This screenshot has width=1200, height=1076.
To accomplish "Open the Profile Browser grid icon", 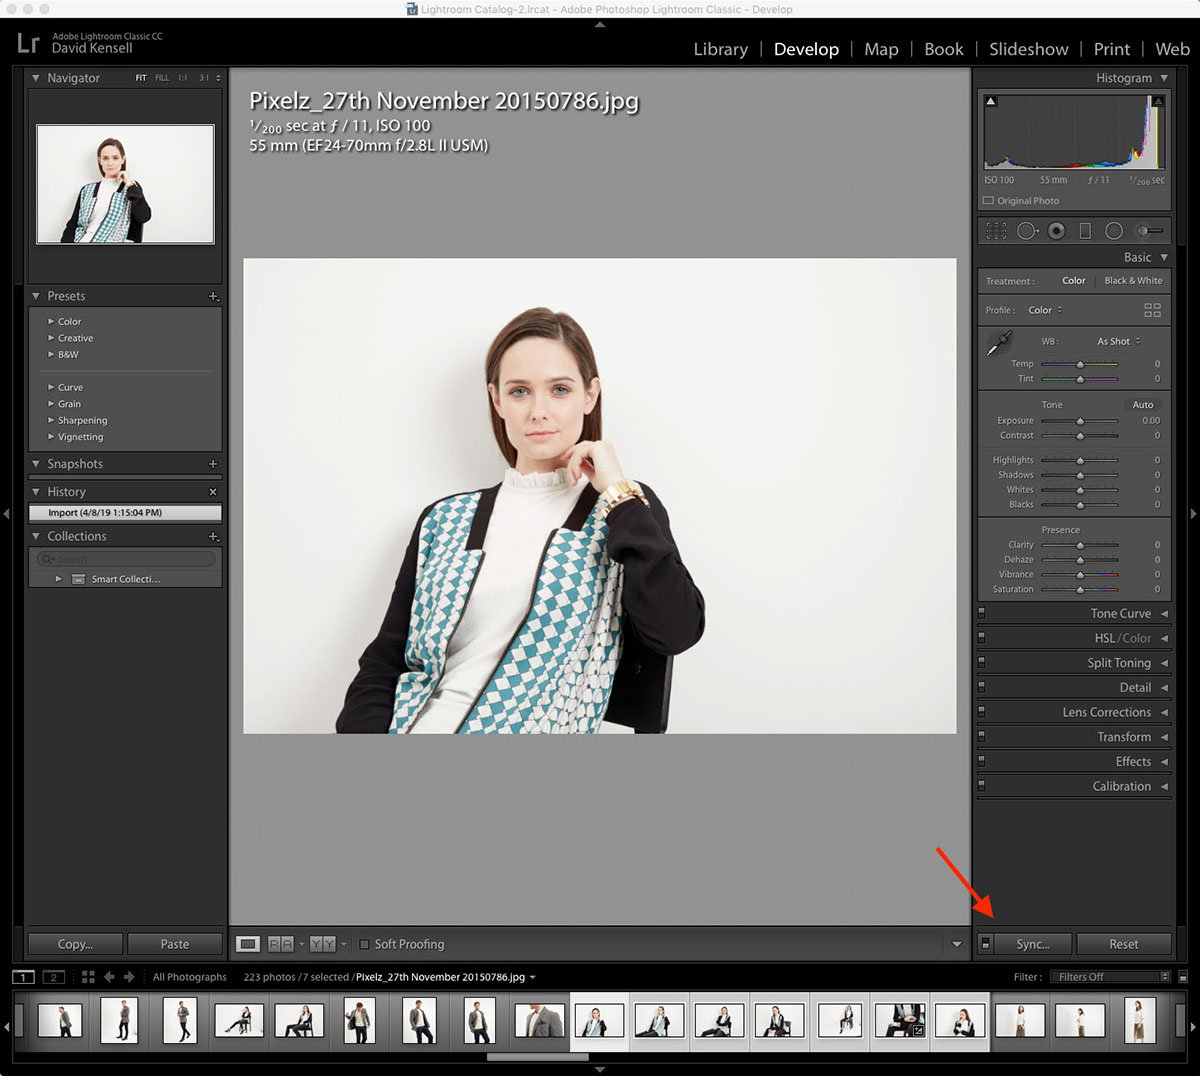I will (1152, 310).
